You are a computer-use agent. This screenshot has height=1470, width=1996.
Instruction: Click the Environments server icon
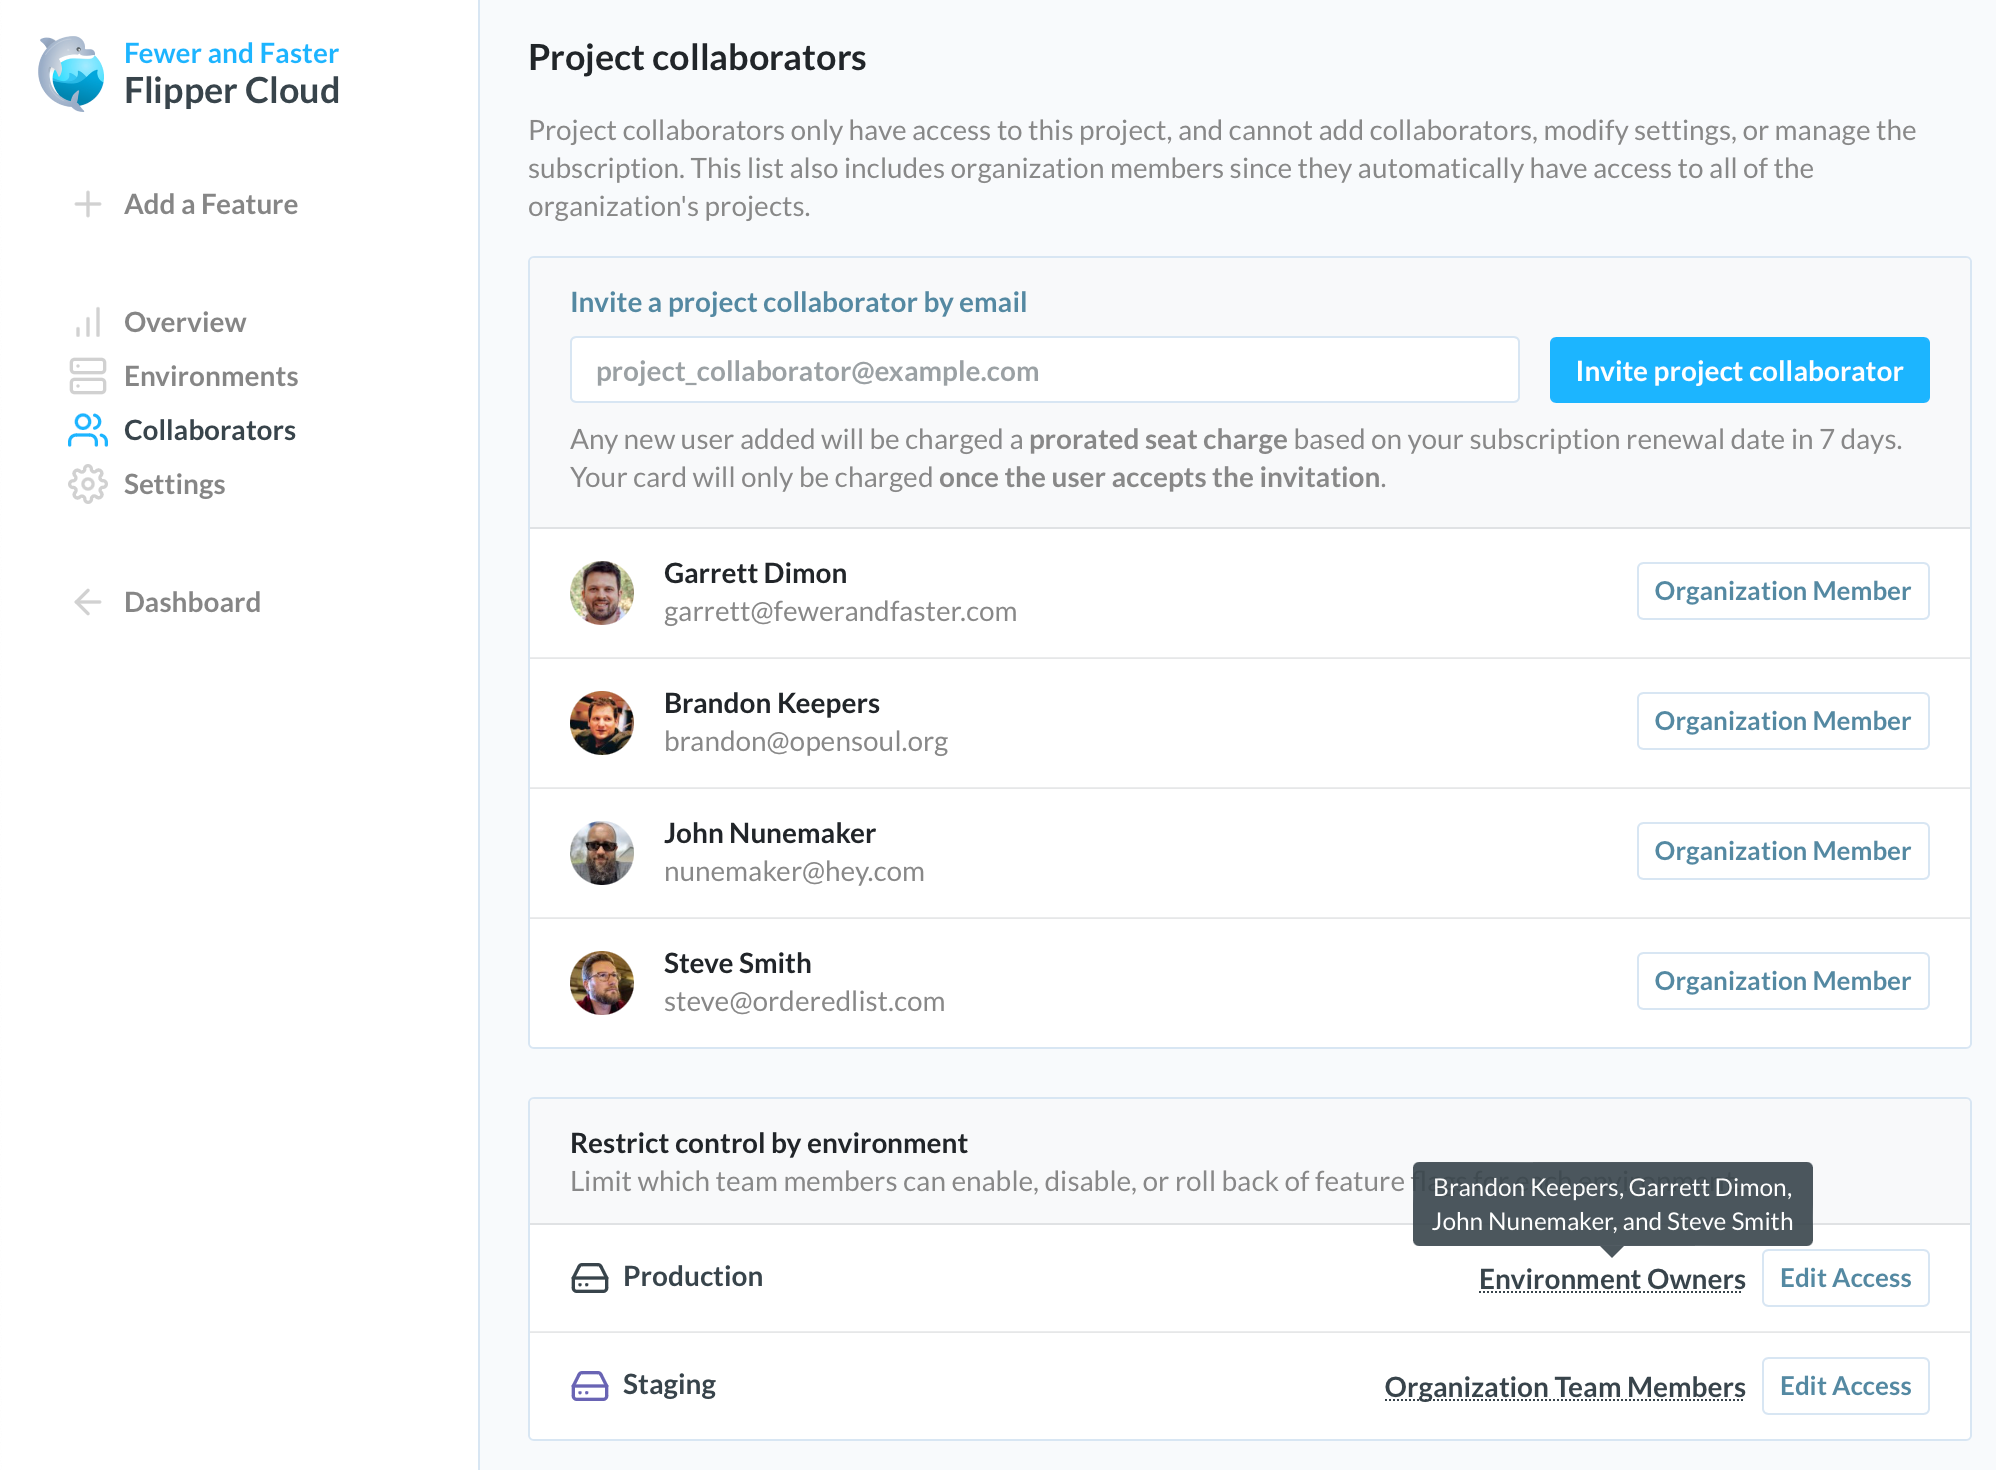(x=87, y=376)
